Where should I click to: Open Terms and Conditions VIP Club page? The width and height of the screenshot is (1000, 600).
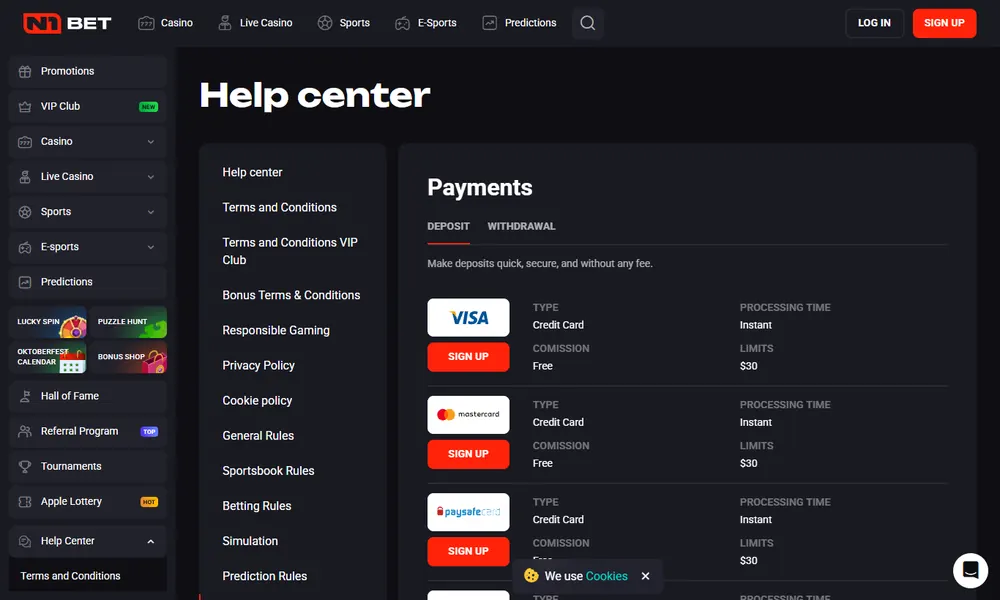[x=290, y=251]
